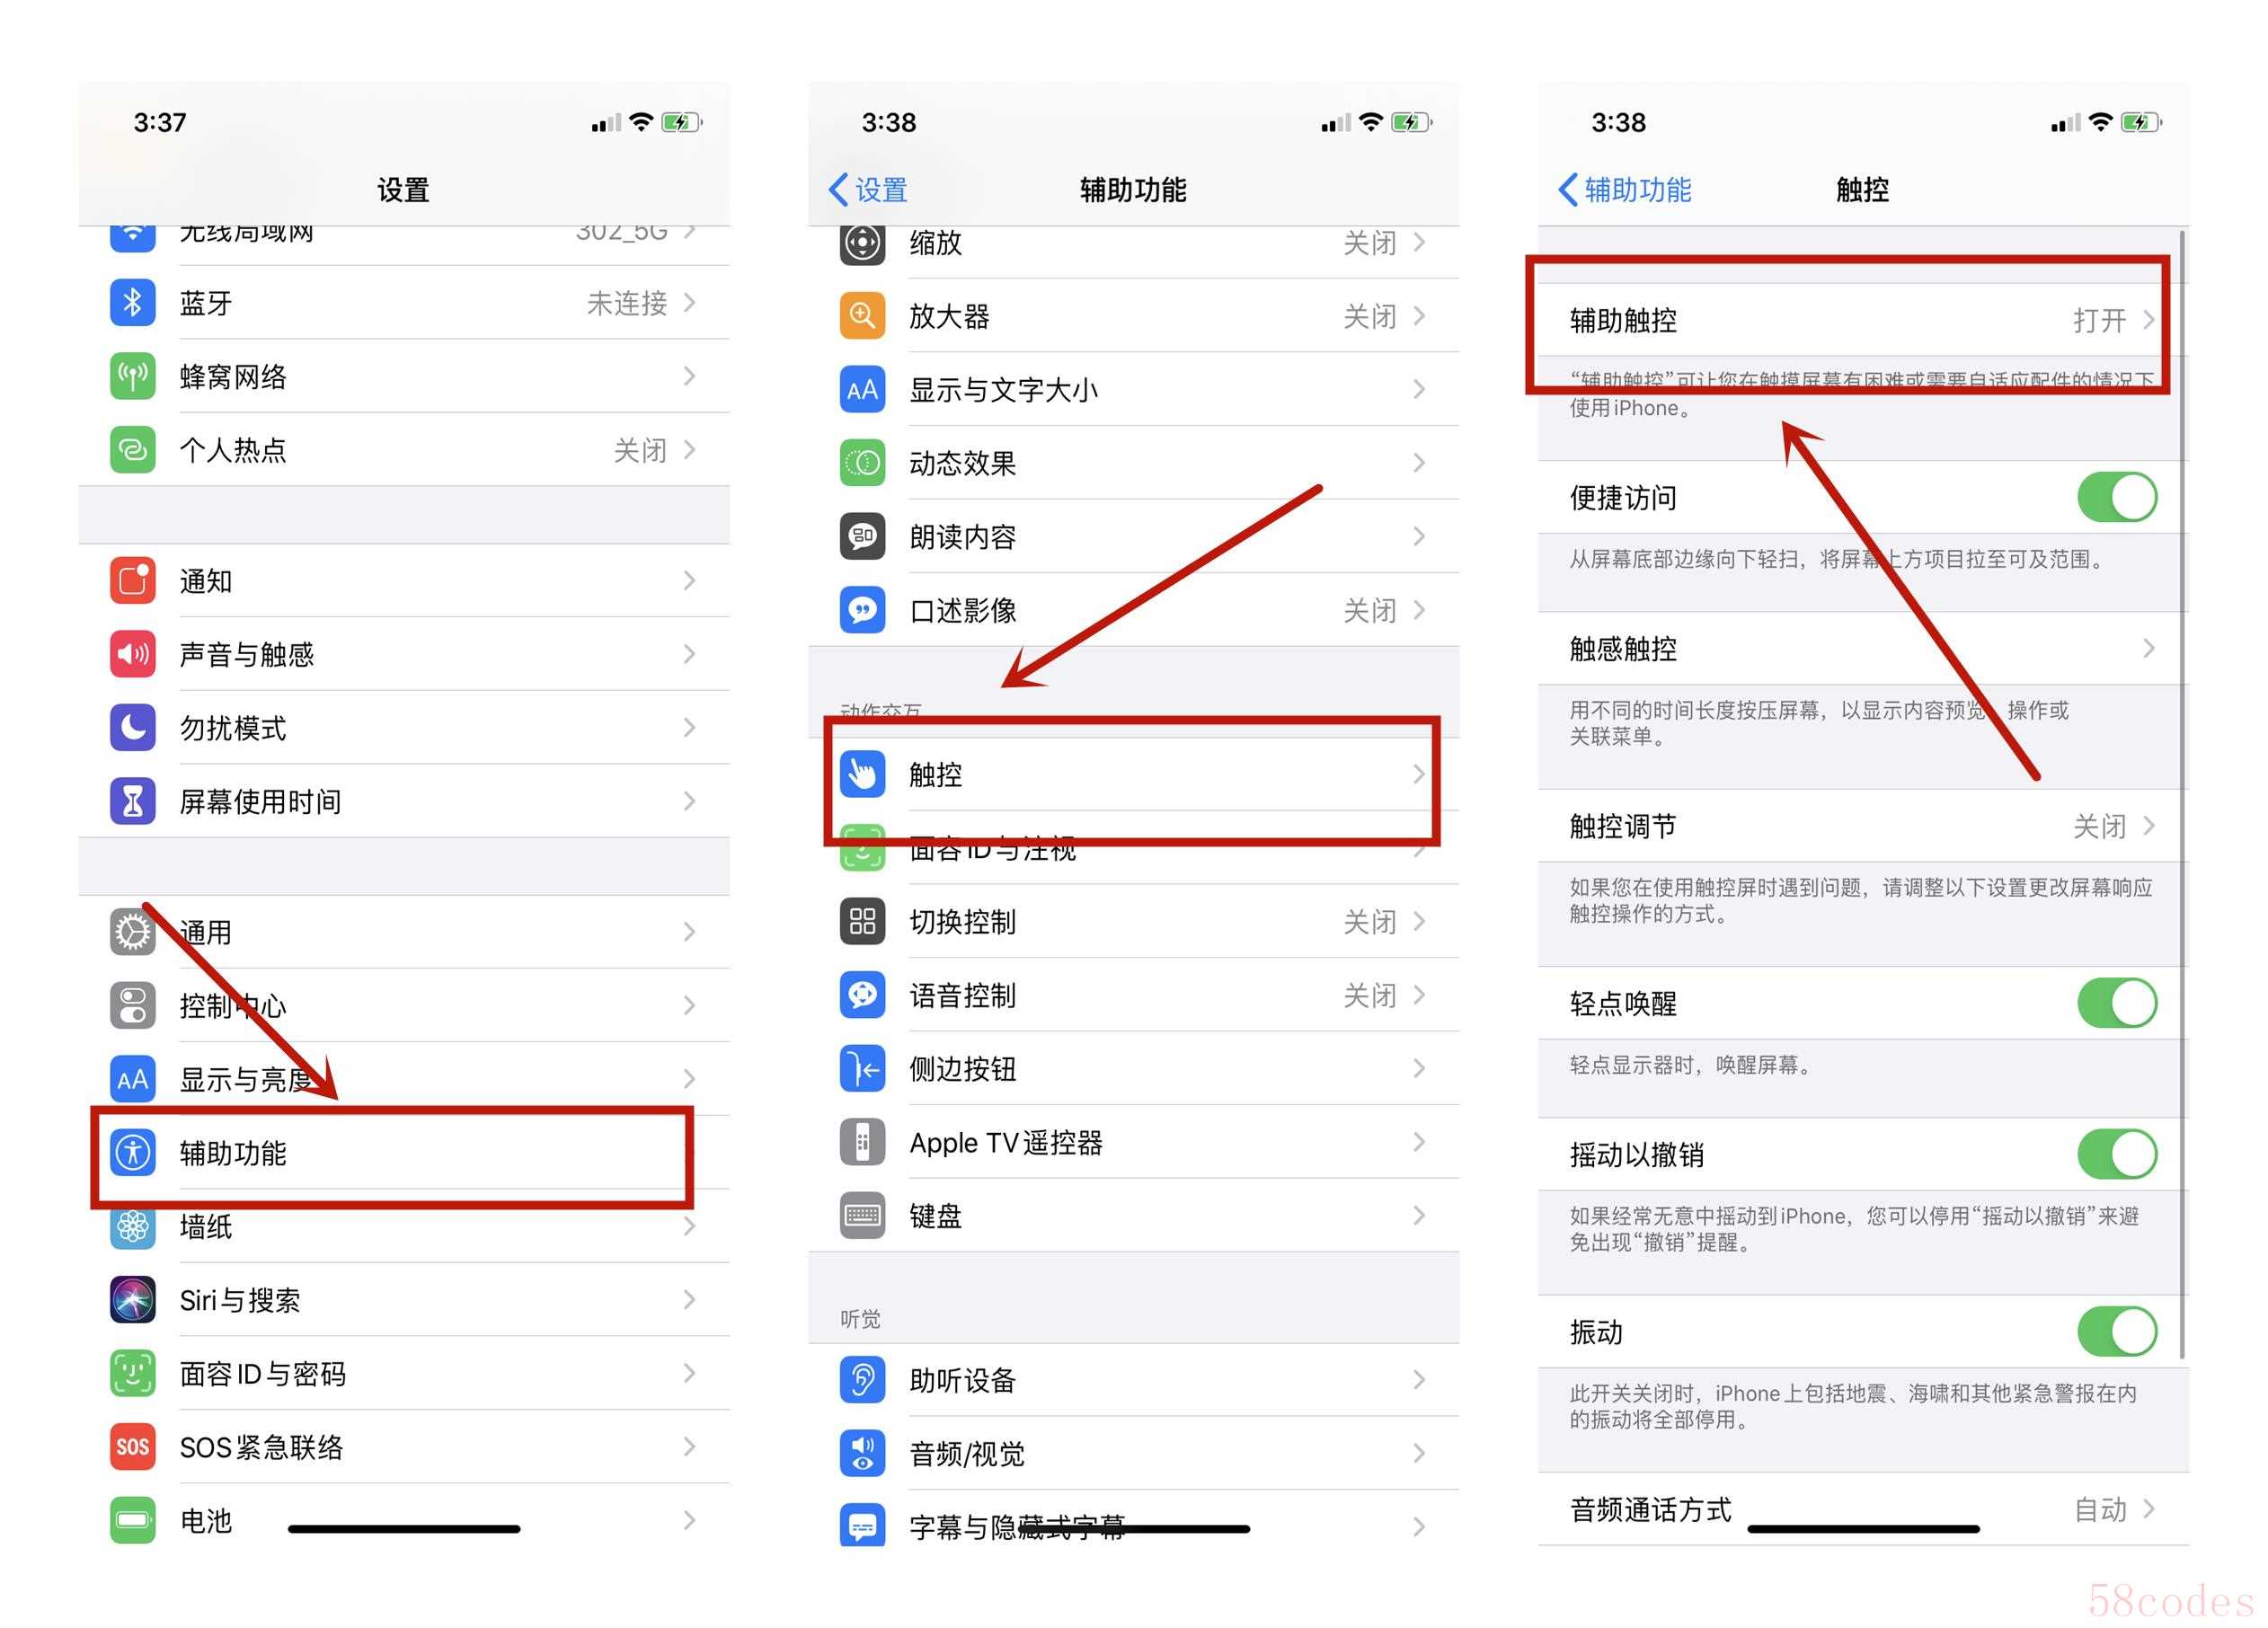The height and width of the screenshot is (1628, 2268).
Task: Open the 辅助触控 menu row
Action: [1860, 320]
